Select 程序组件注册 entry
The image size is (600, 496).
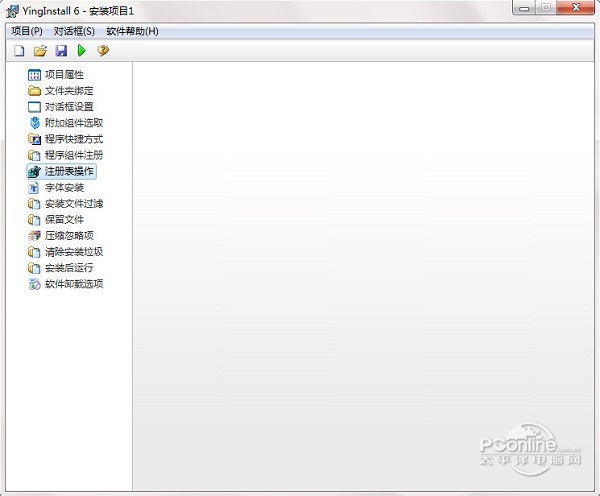click(x=74, y=155)
